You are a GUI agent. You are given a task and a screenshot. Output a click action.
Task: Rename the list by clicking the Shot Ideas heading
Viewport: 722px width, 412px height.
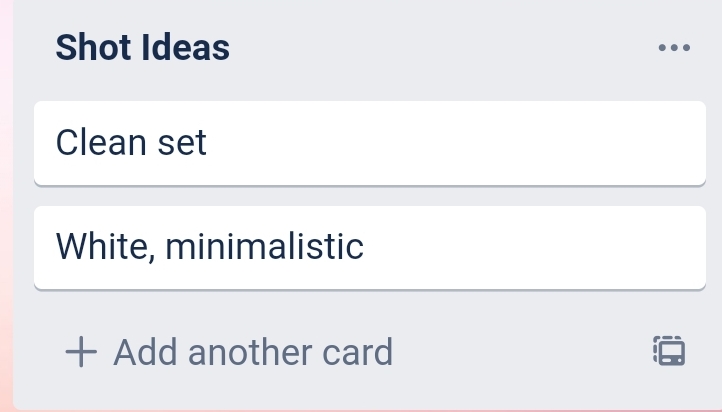pos(143,47)
